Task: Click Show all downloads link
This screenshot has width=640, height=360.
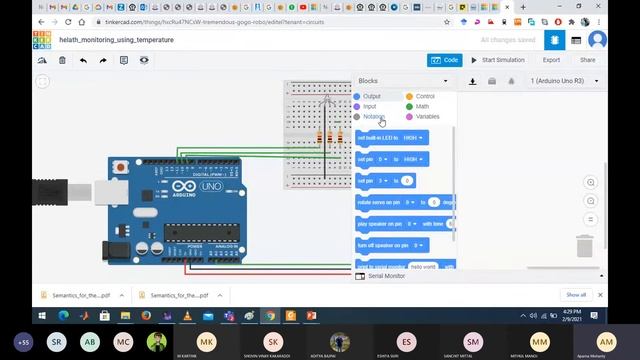Action: click(576, 295)
